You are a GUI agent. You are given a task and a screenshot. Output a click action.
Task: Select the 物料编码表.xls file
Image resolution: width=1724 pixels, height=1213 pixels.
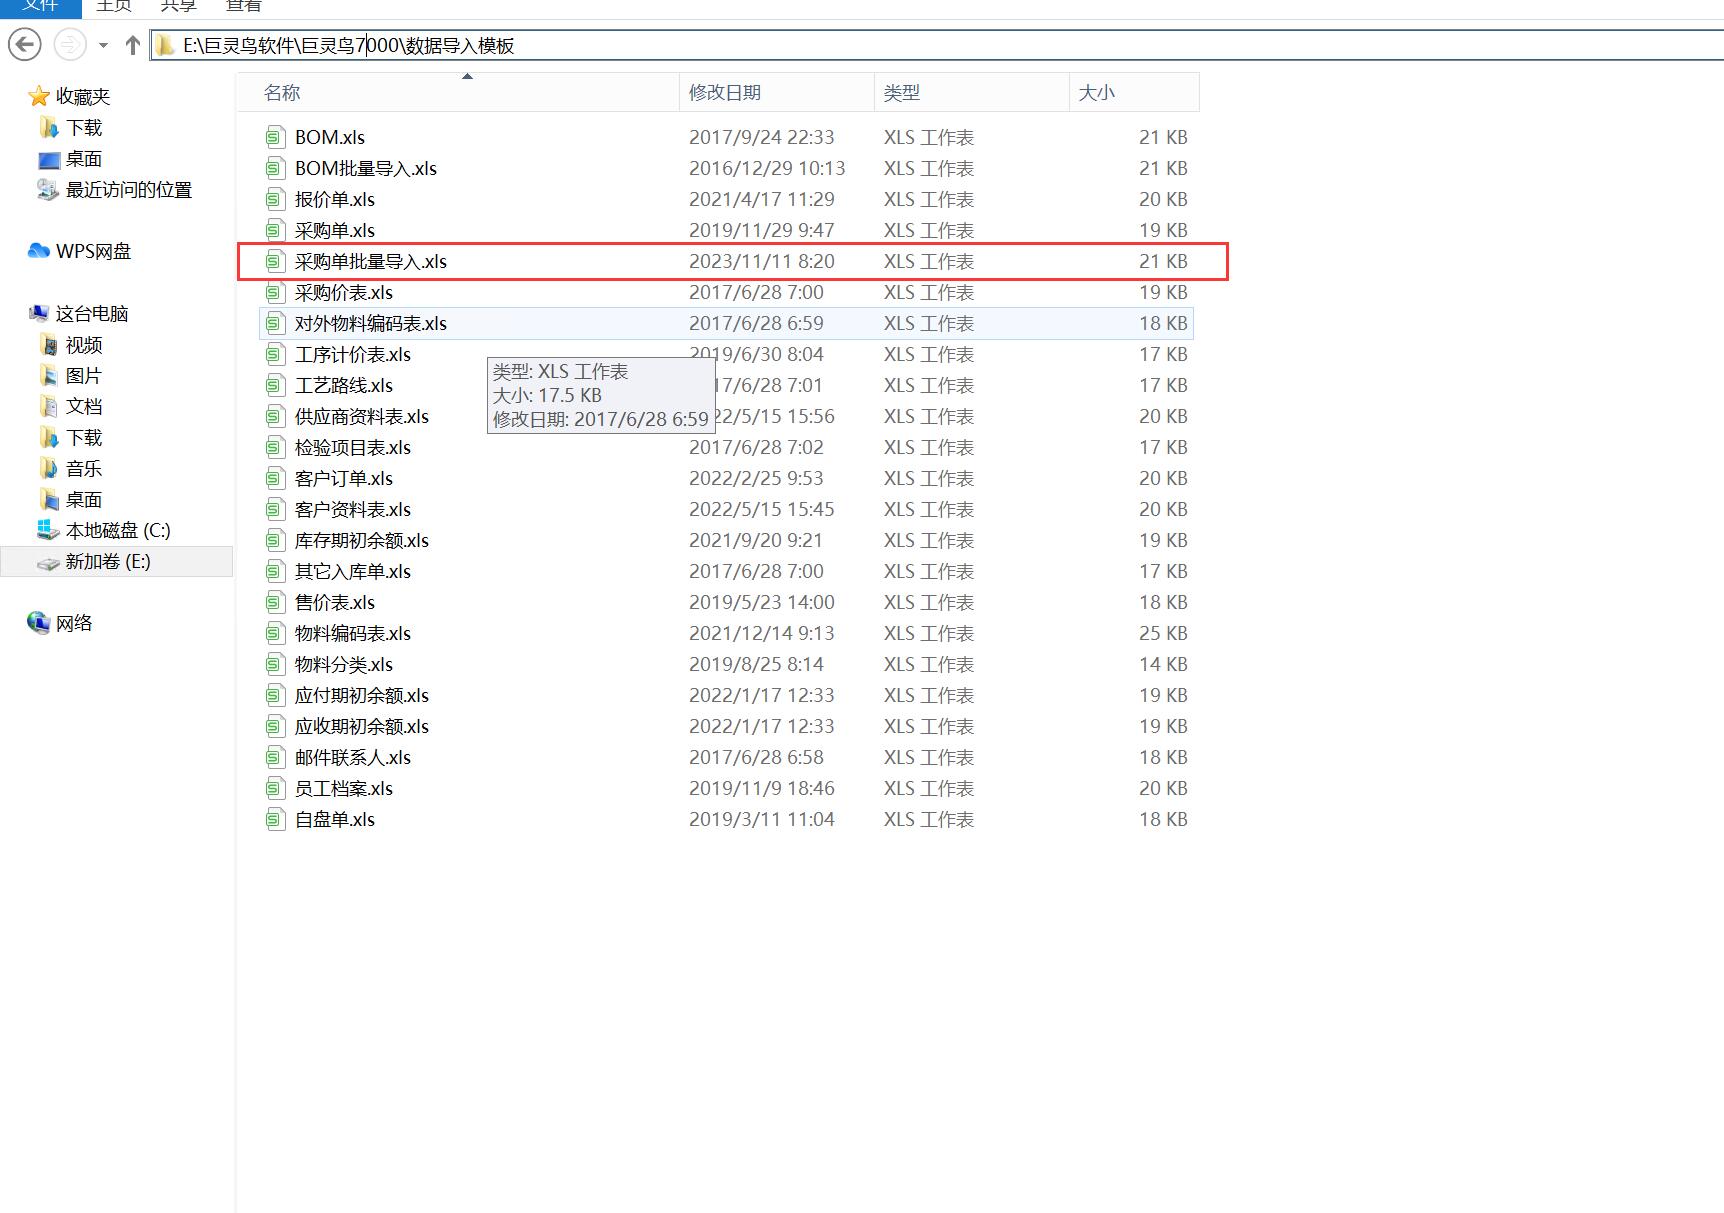pyautogui.click(x=352, y=634)
